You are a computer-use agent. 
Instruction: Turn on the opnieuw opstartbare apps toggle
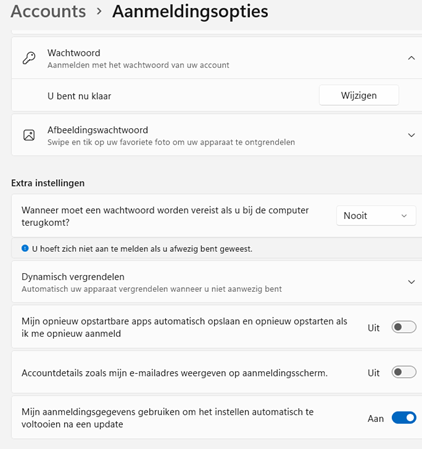(404, 327)
